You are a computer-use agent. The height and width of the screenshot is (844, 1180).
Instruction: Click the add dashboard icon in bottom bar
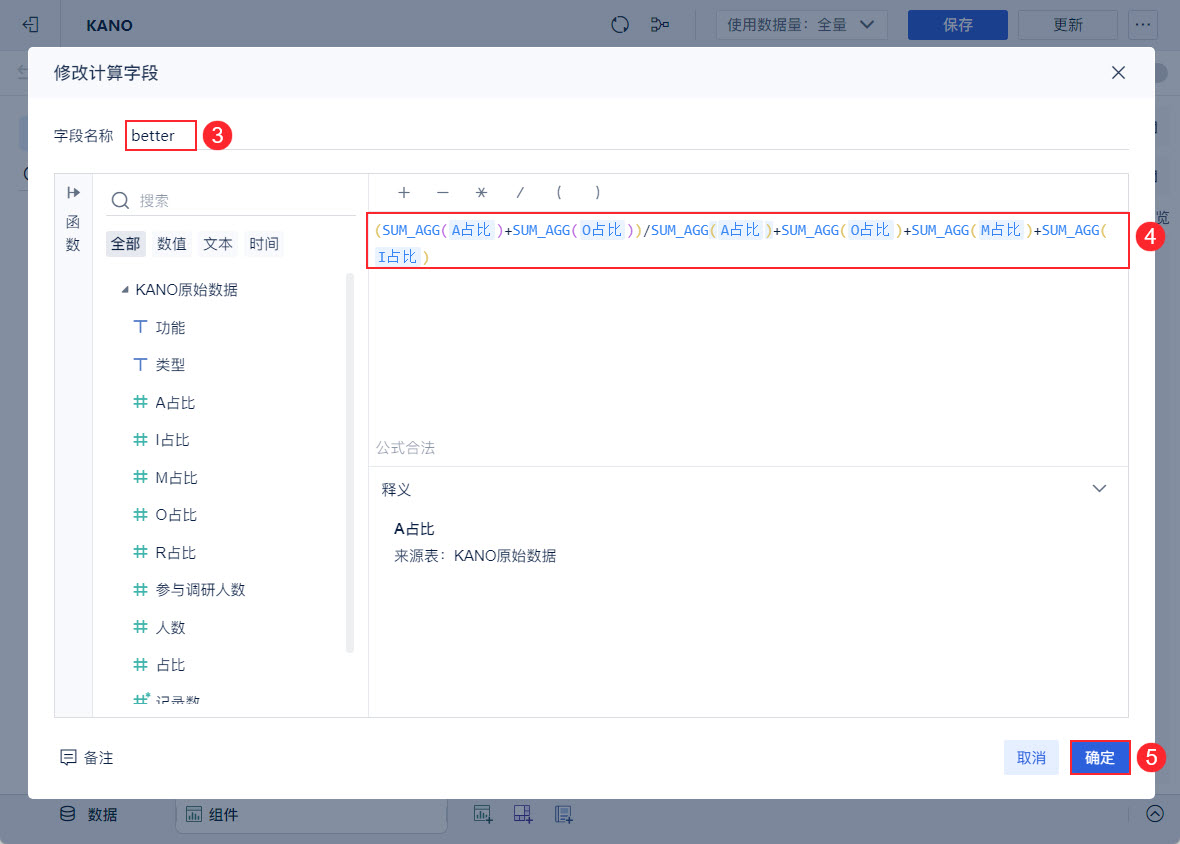pyautogui.click(x=523, y=814)
